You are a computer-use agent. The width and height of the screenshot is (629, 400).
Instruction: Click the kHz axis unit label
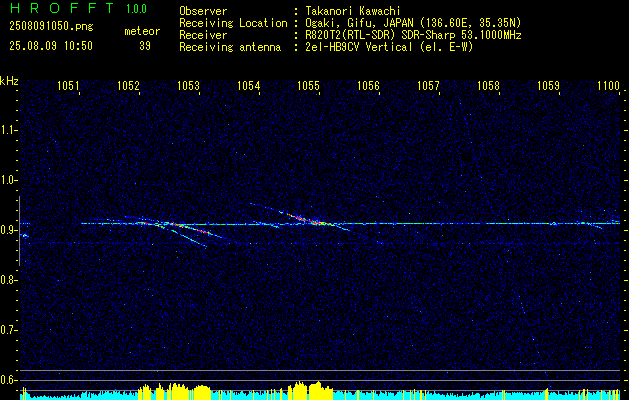tap(9, 81)
